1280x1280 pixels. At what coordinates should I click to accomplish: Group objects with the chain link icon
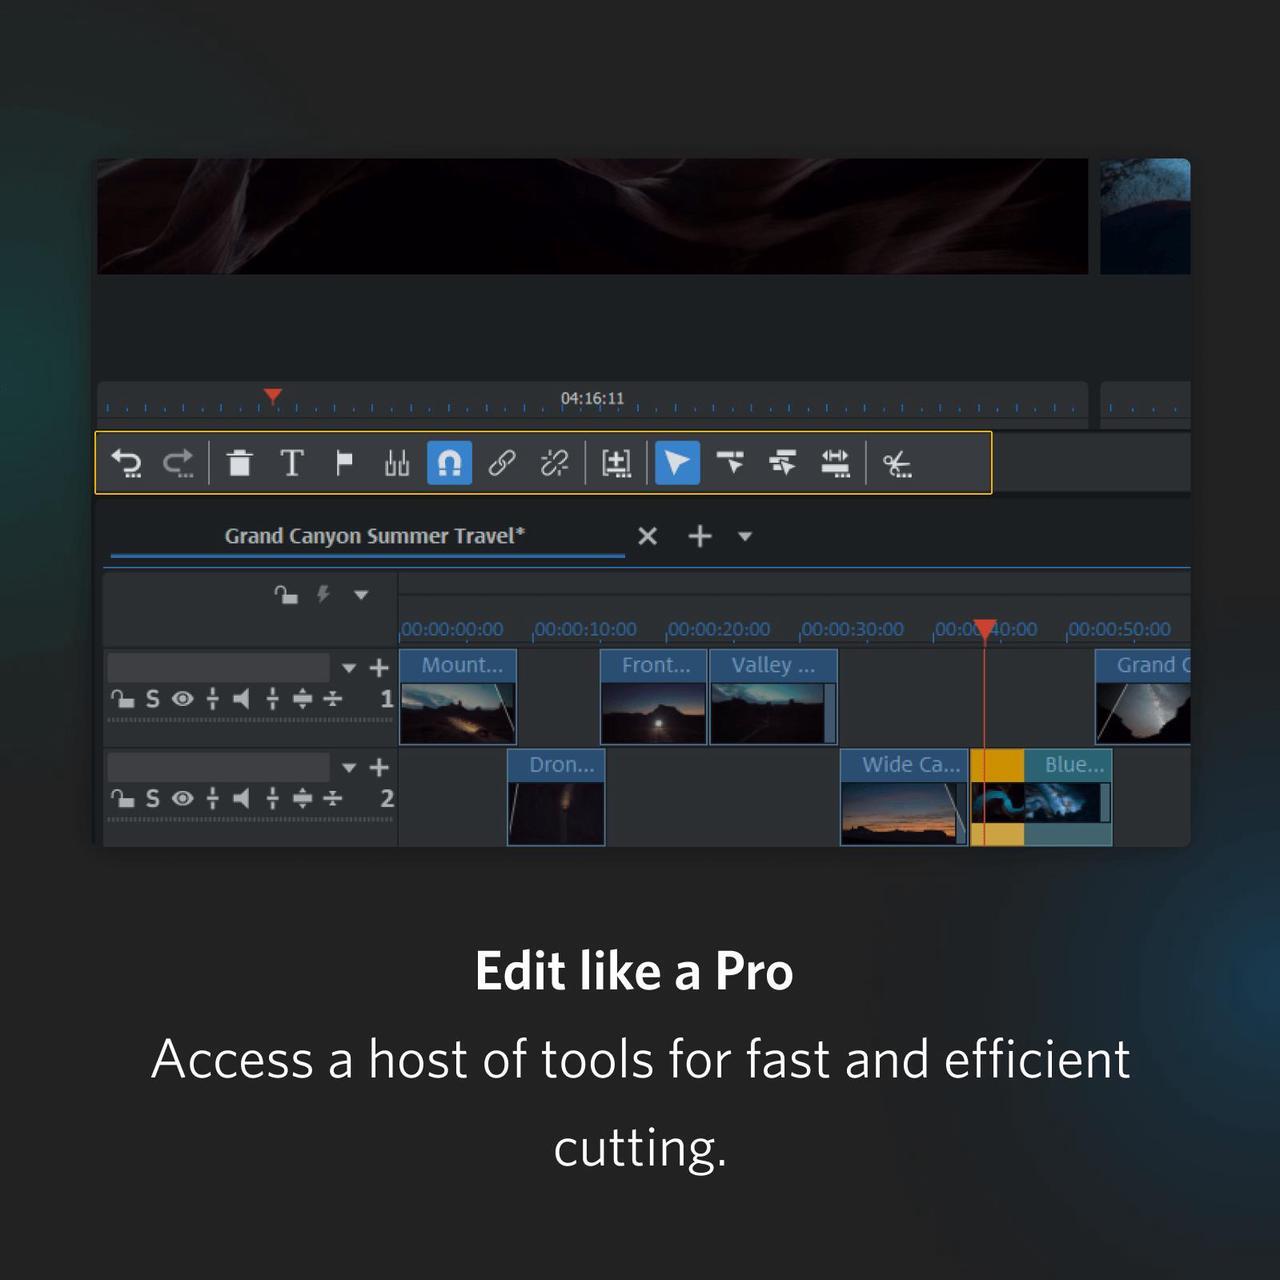coord(502,463)
